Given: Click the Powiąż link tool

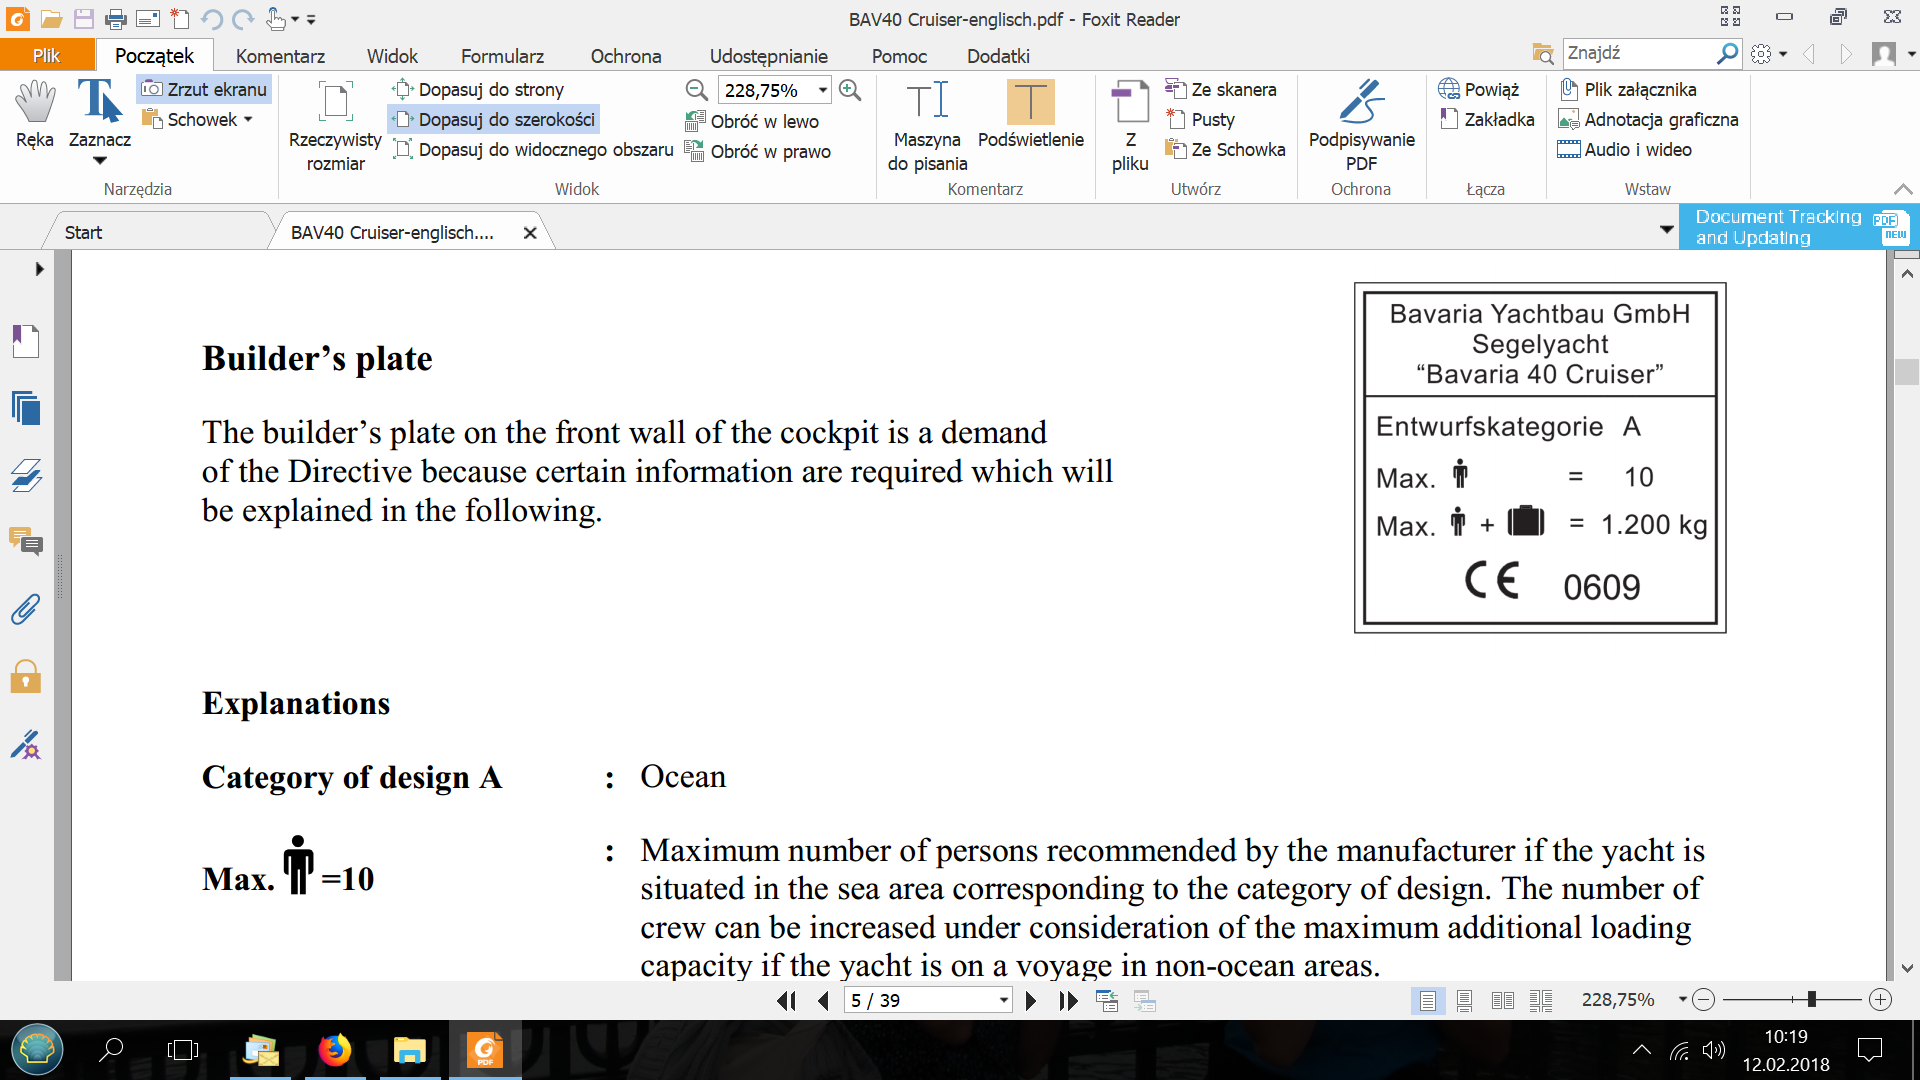Looking at the screenshot, I should [x=1479, y=89].
